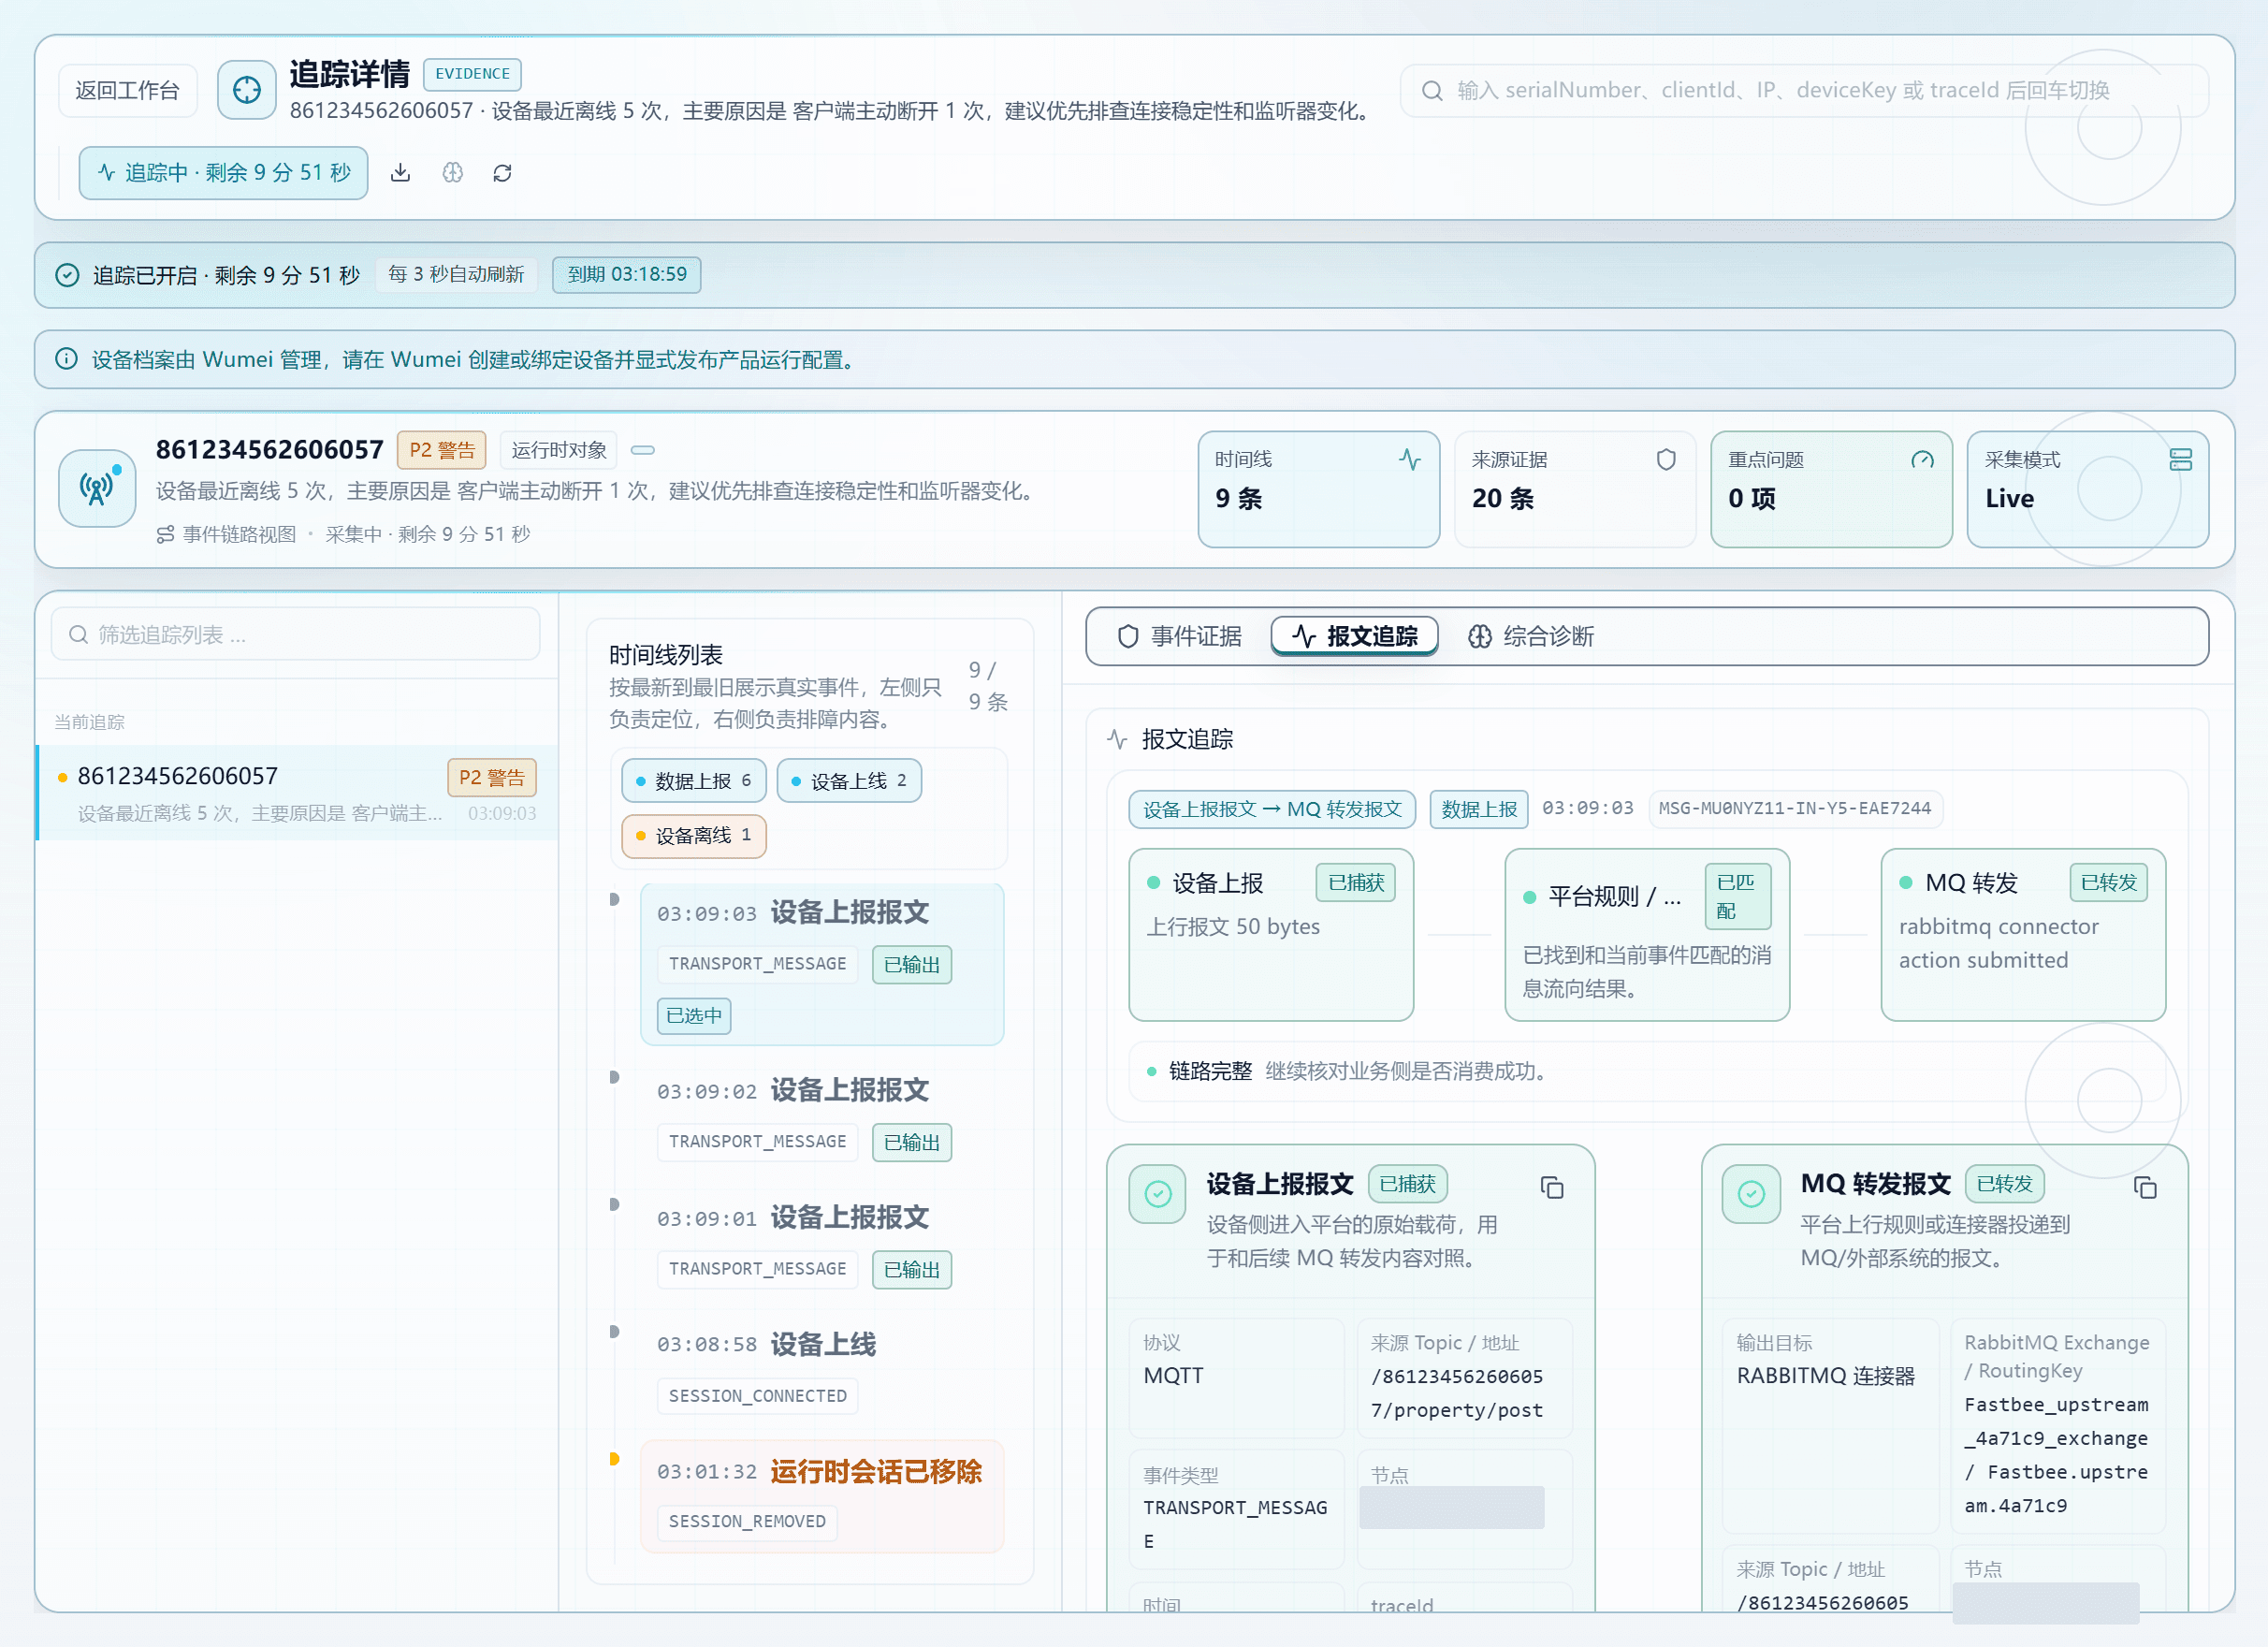Click the refresh icon in the header toolbar

pyautogui.click(x=503, y=173)
